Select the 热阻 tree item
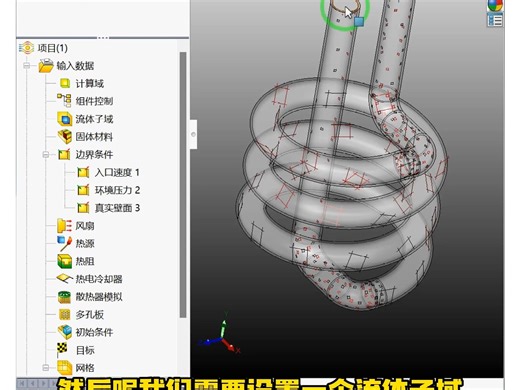The height and width of the screenshot is (390, 520). pos(85,261)
